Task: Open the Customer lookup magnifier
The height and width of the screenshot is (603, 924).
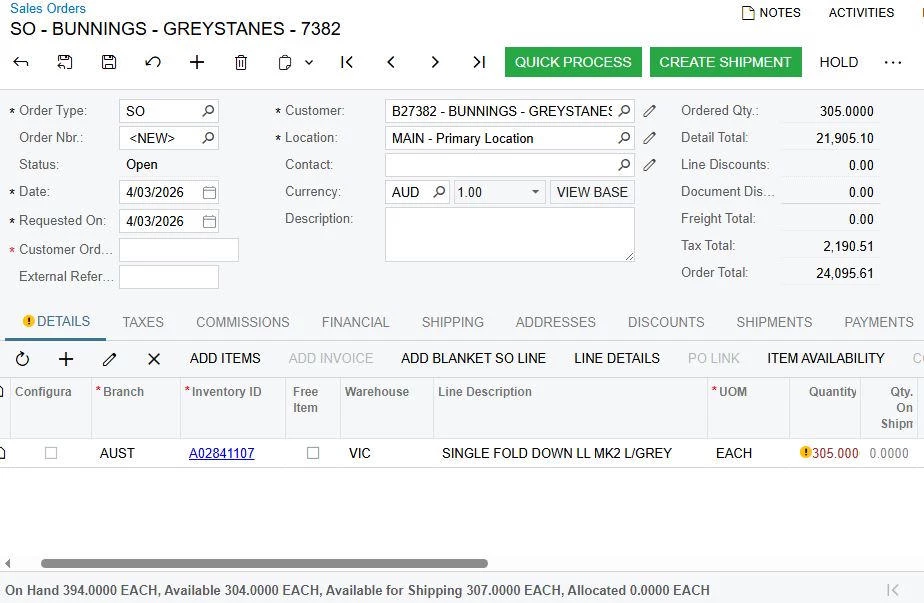Action: pos(624,111)
